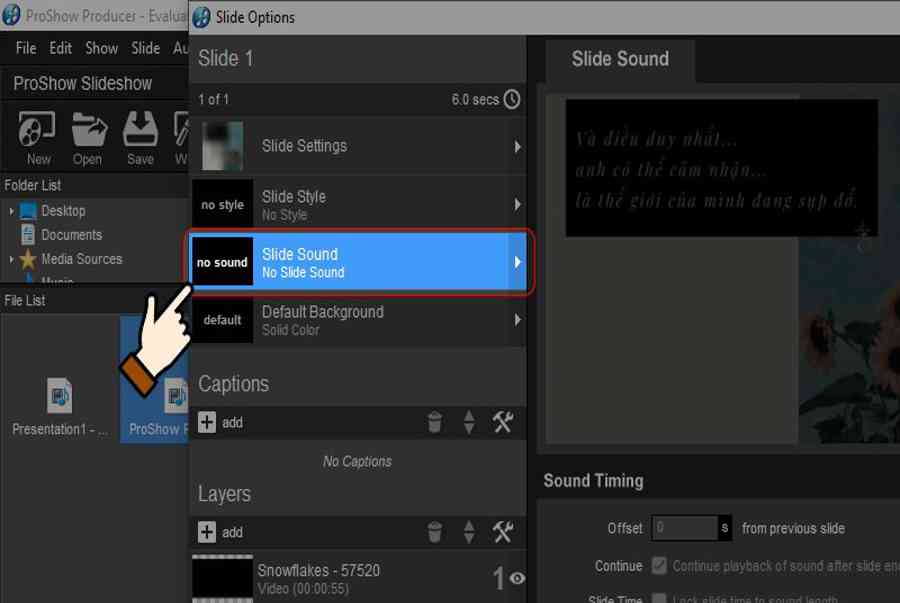
Task: Click the Captions reorder up/down arrows
Action: (x=468, y=423)
